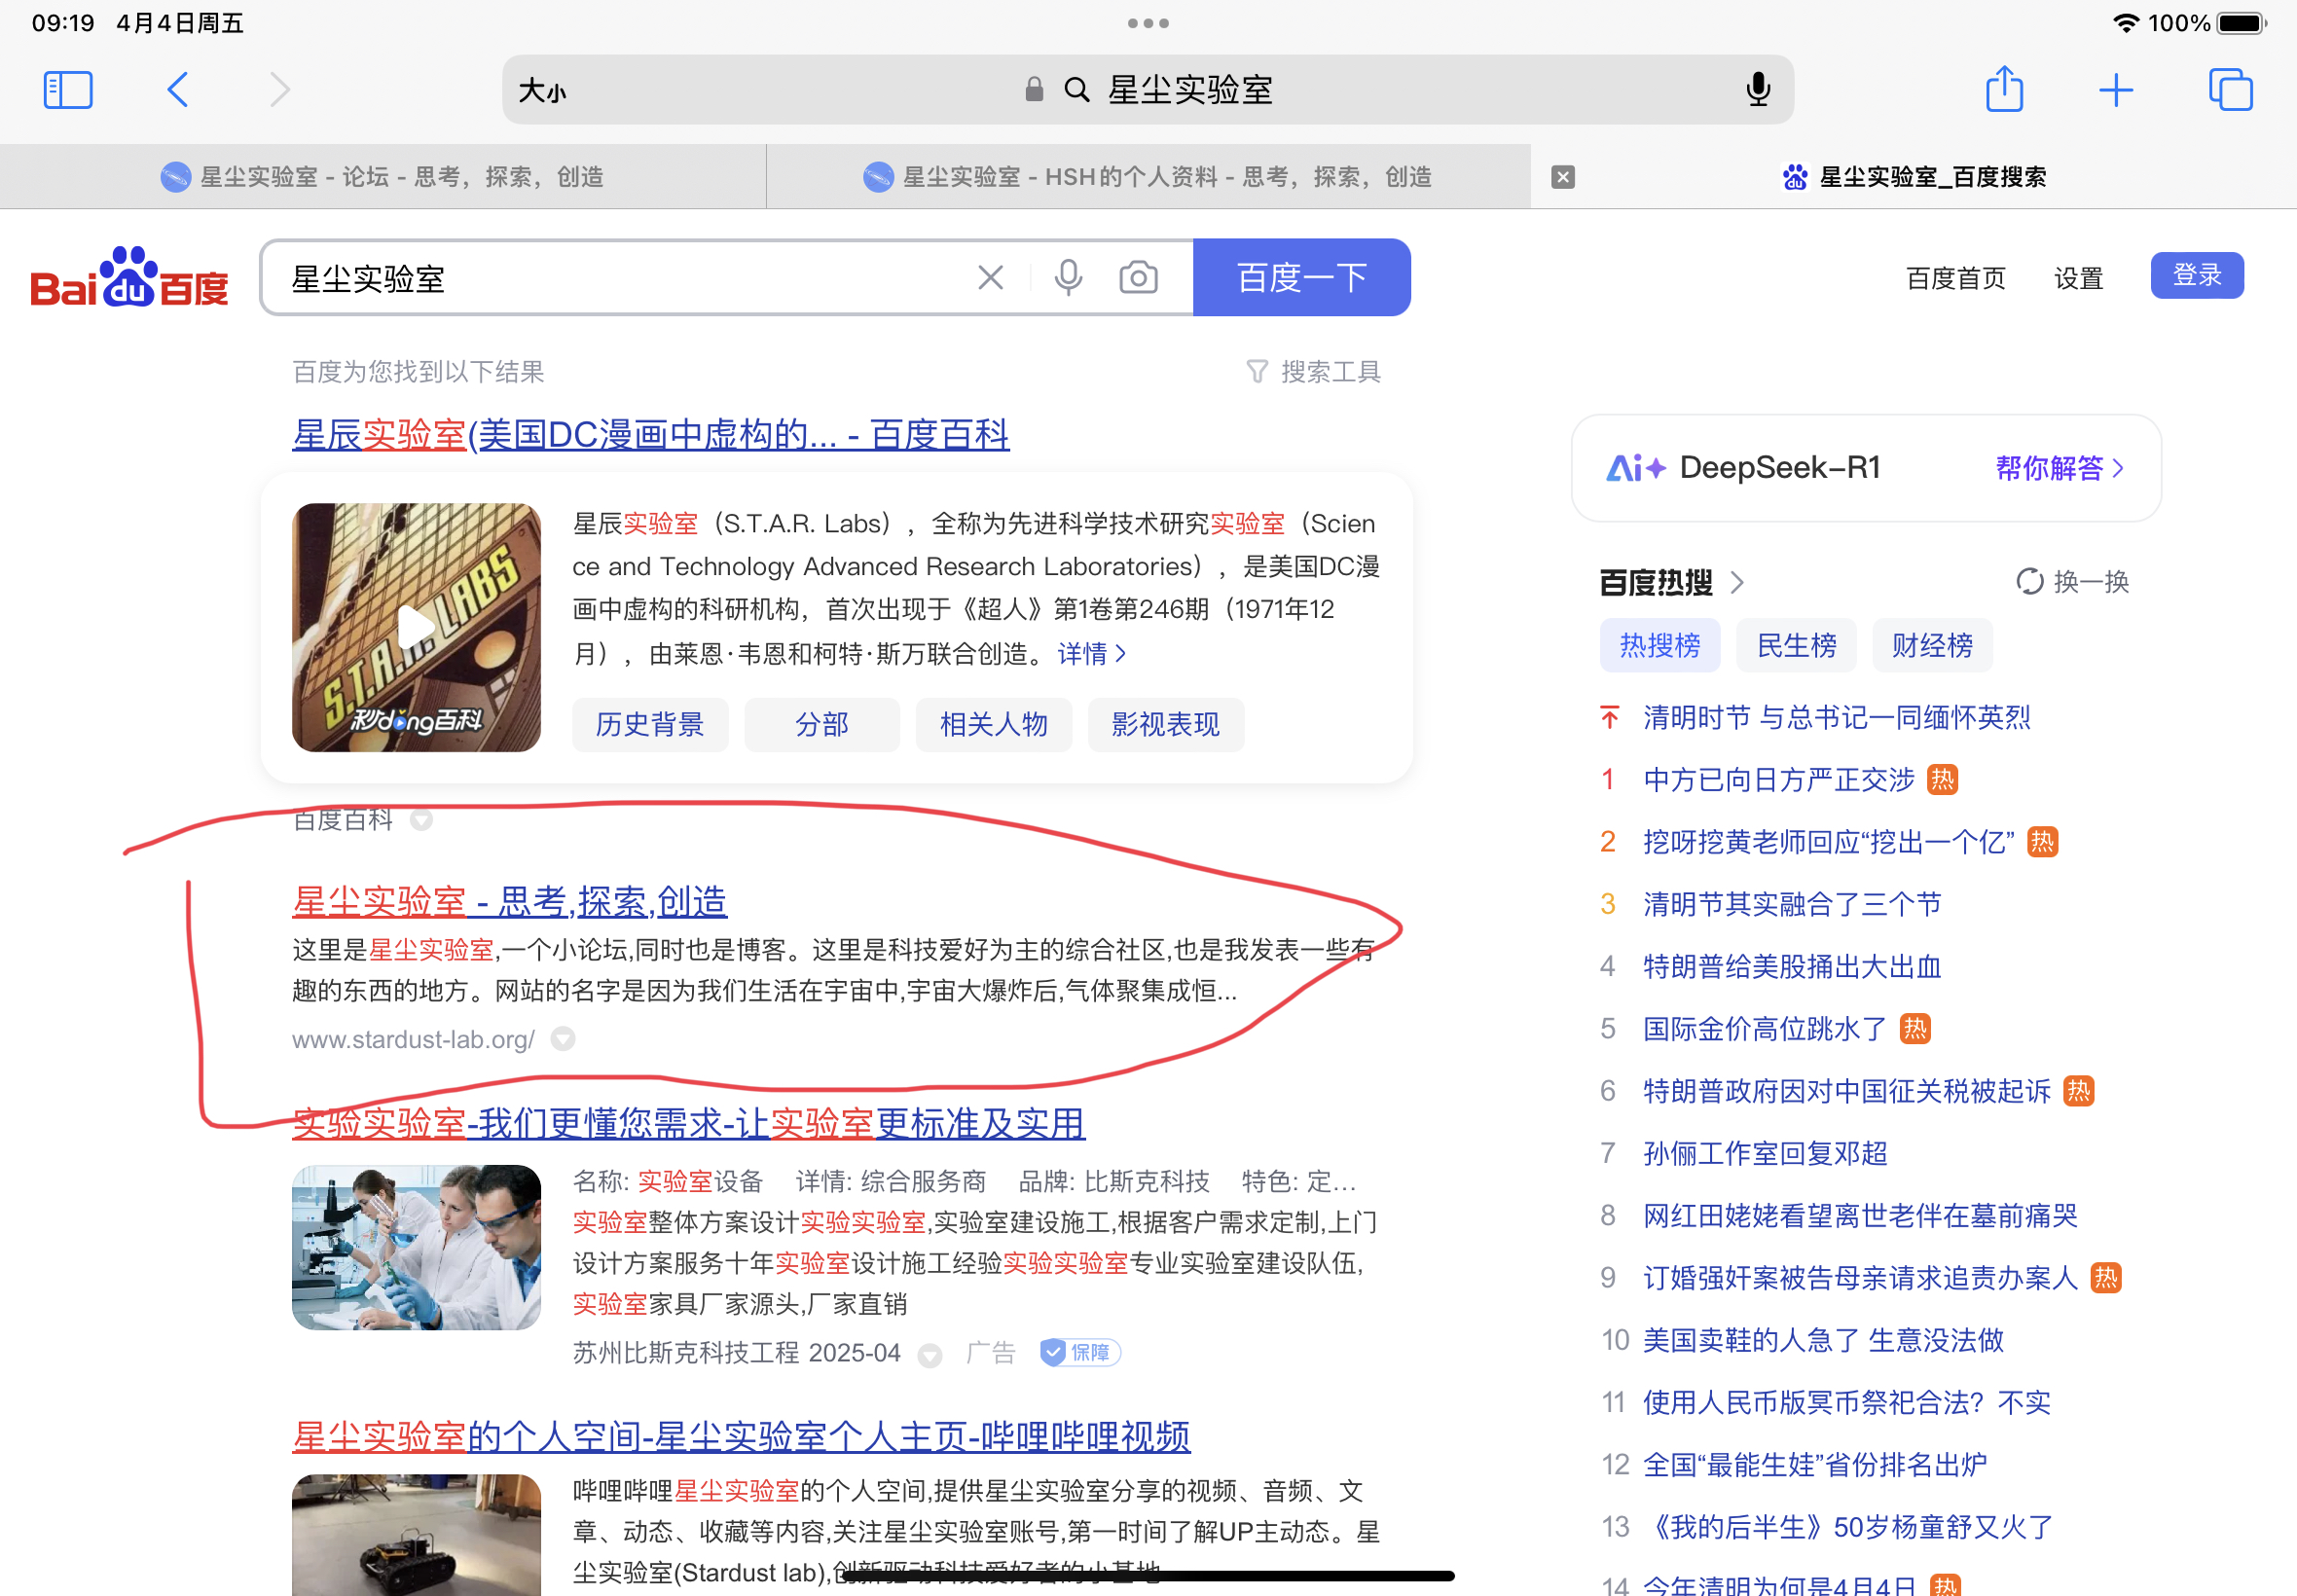
Task: Open the lab scientists ad thumbnail
Action: pos(416,1247)
